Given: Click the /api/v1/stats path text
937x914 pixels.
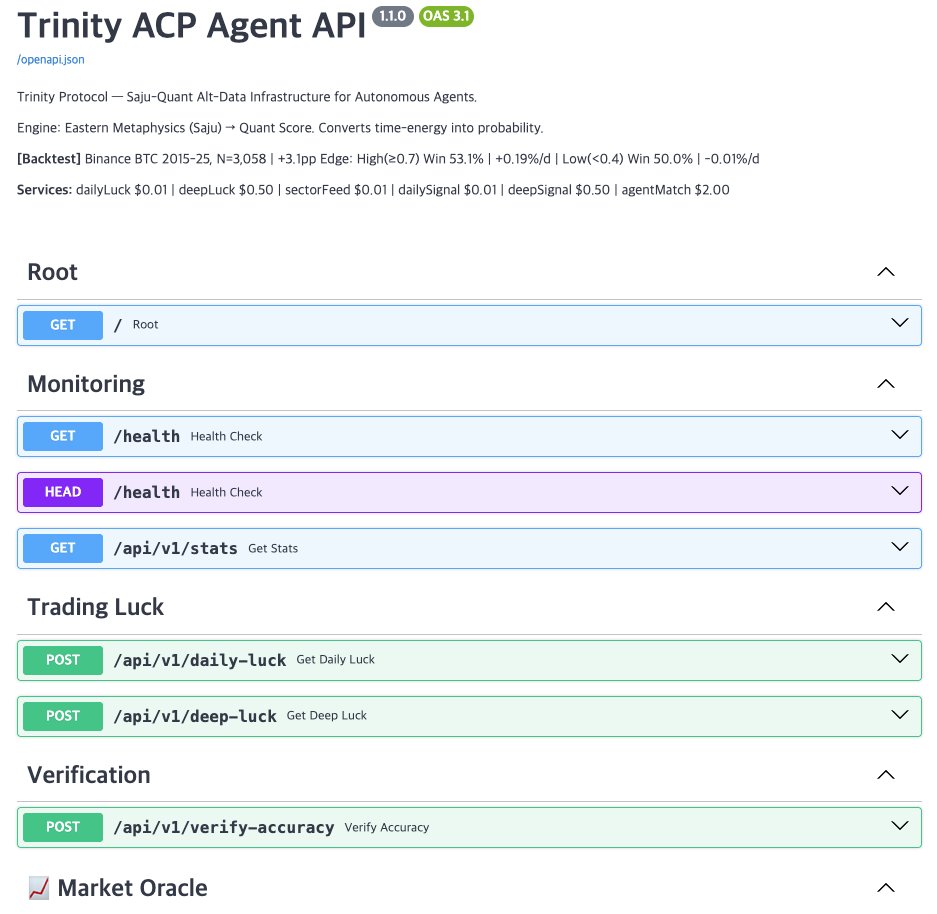Looking at the screenshot, I should pos(176,548).
